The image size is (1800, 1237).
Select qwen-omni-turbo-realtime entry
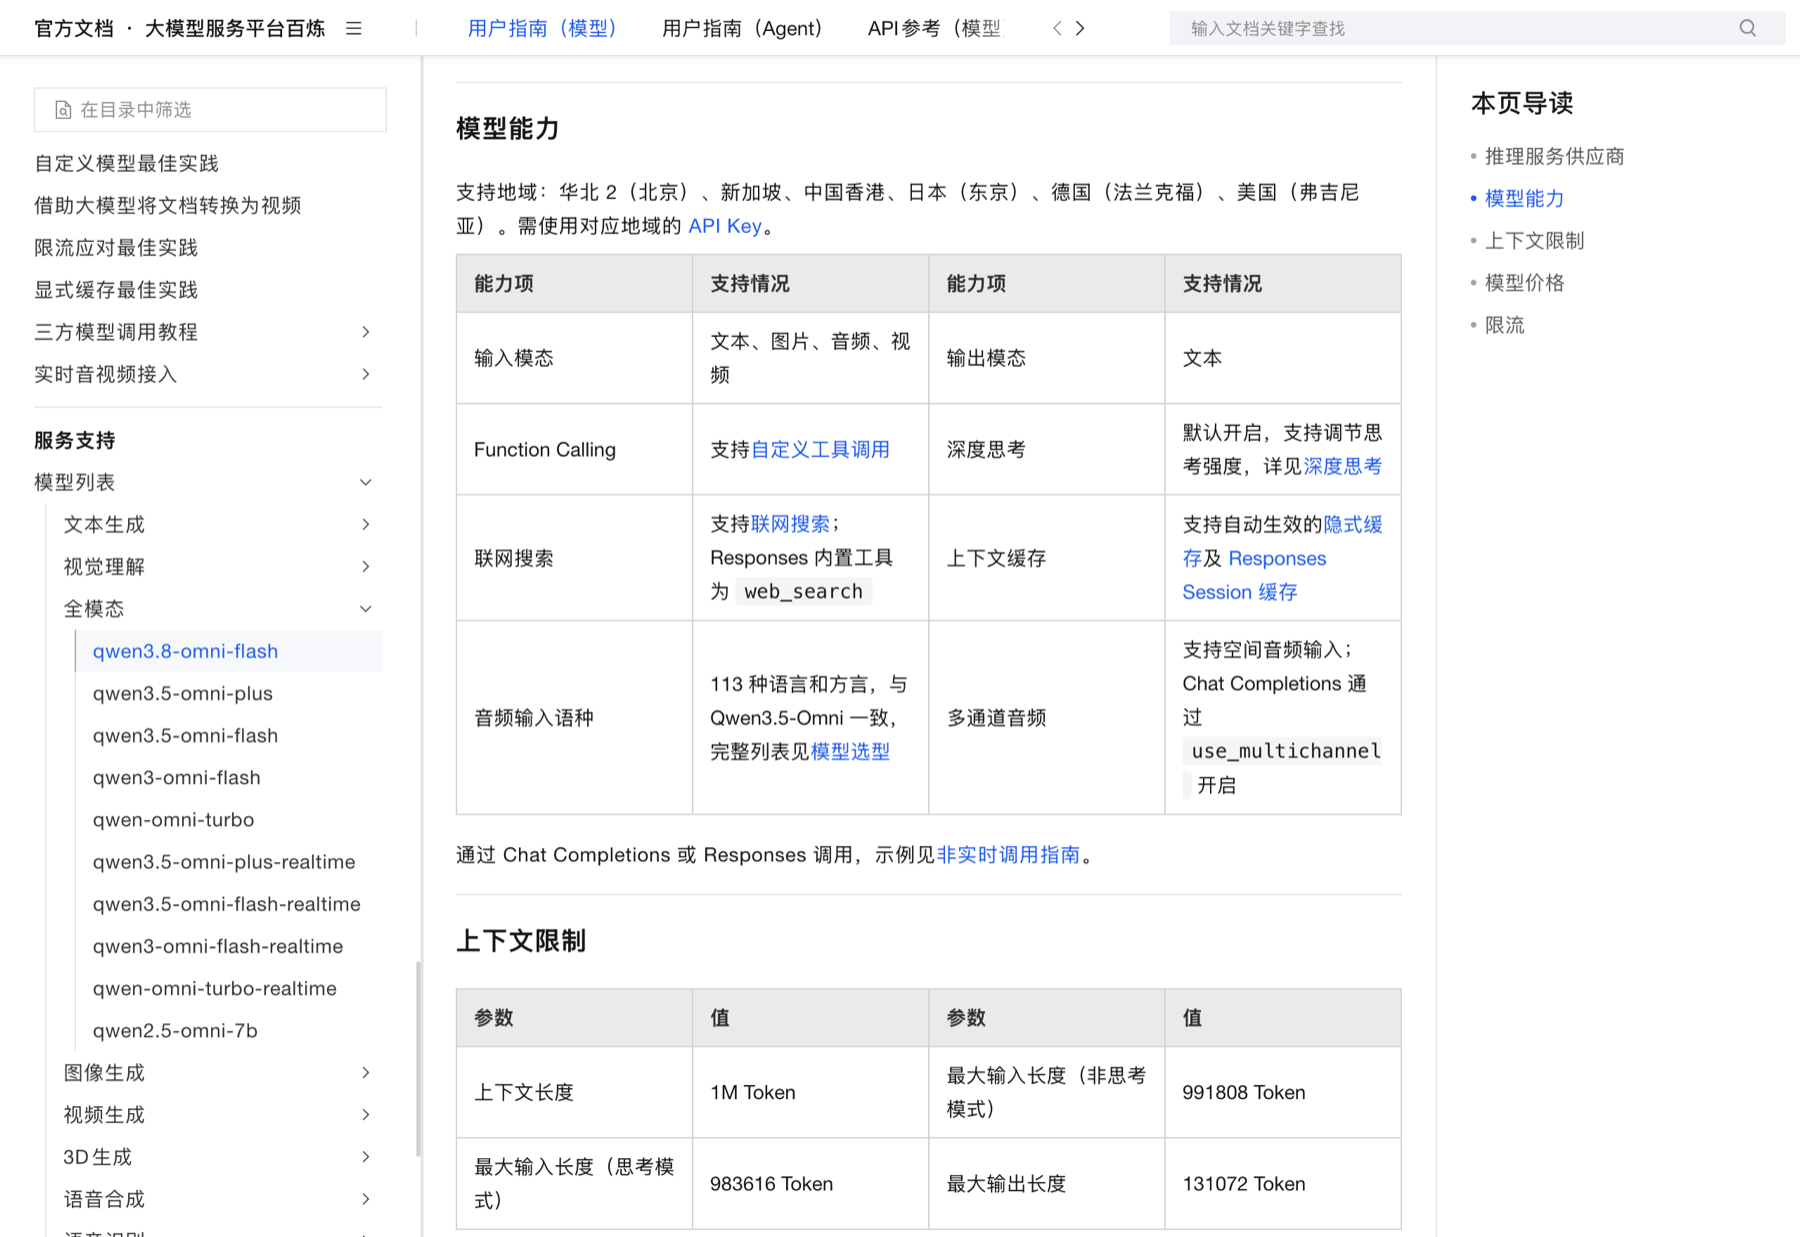215,988
